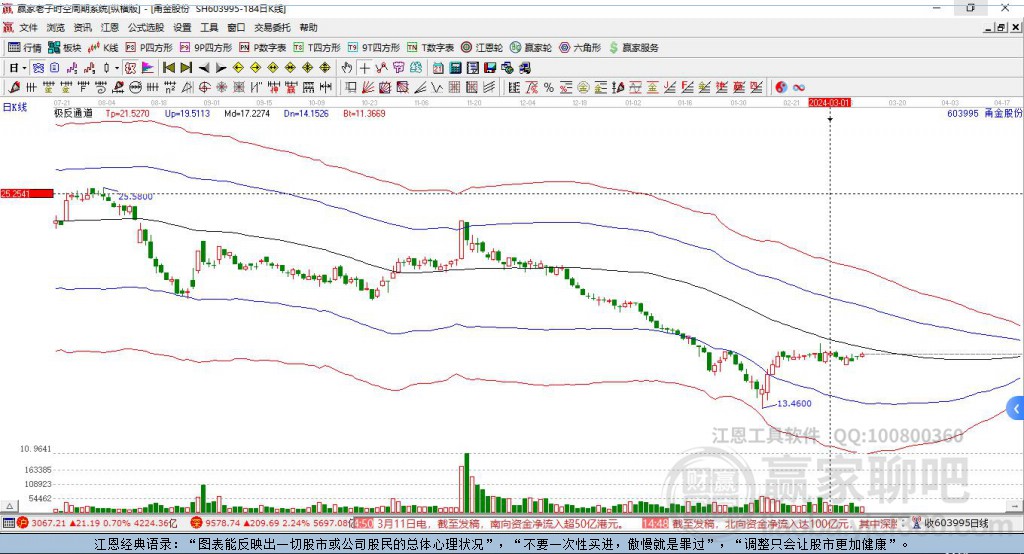Switch to the K线 candlestick chart
This screenshot has width=1024, height=554.
pyautogui.click(x=103, y=48)
